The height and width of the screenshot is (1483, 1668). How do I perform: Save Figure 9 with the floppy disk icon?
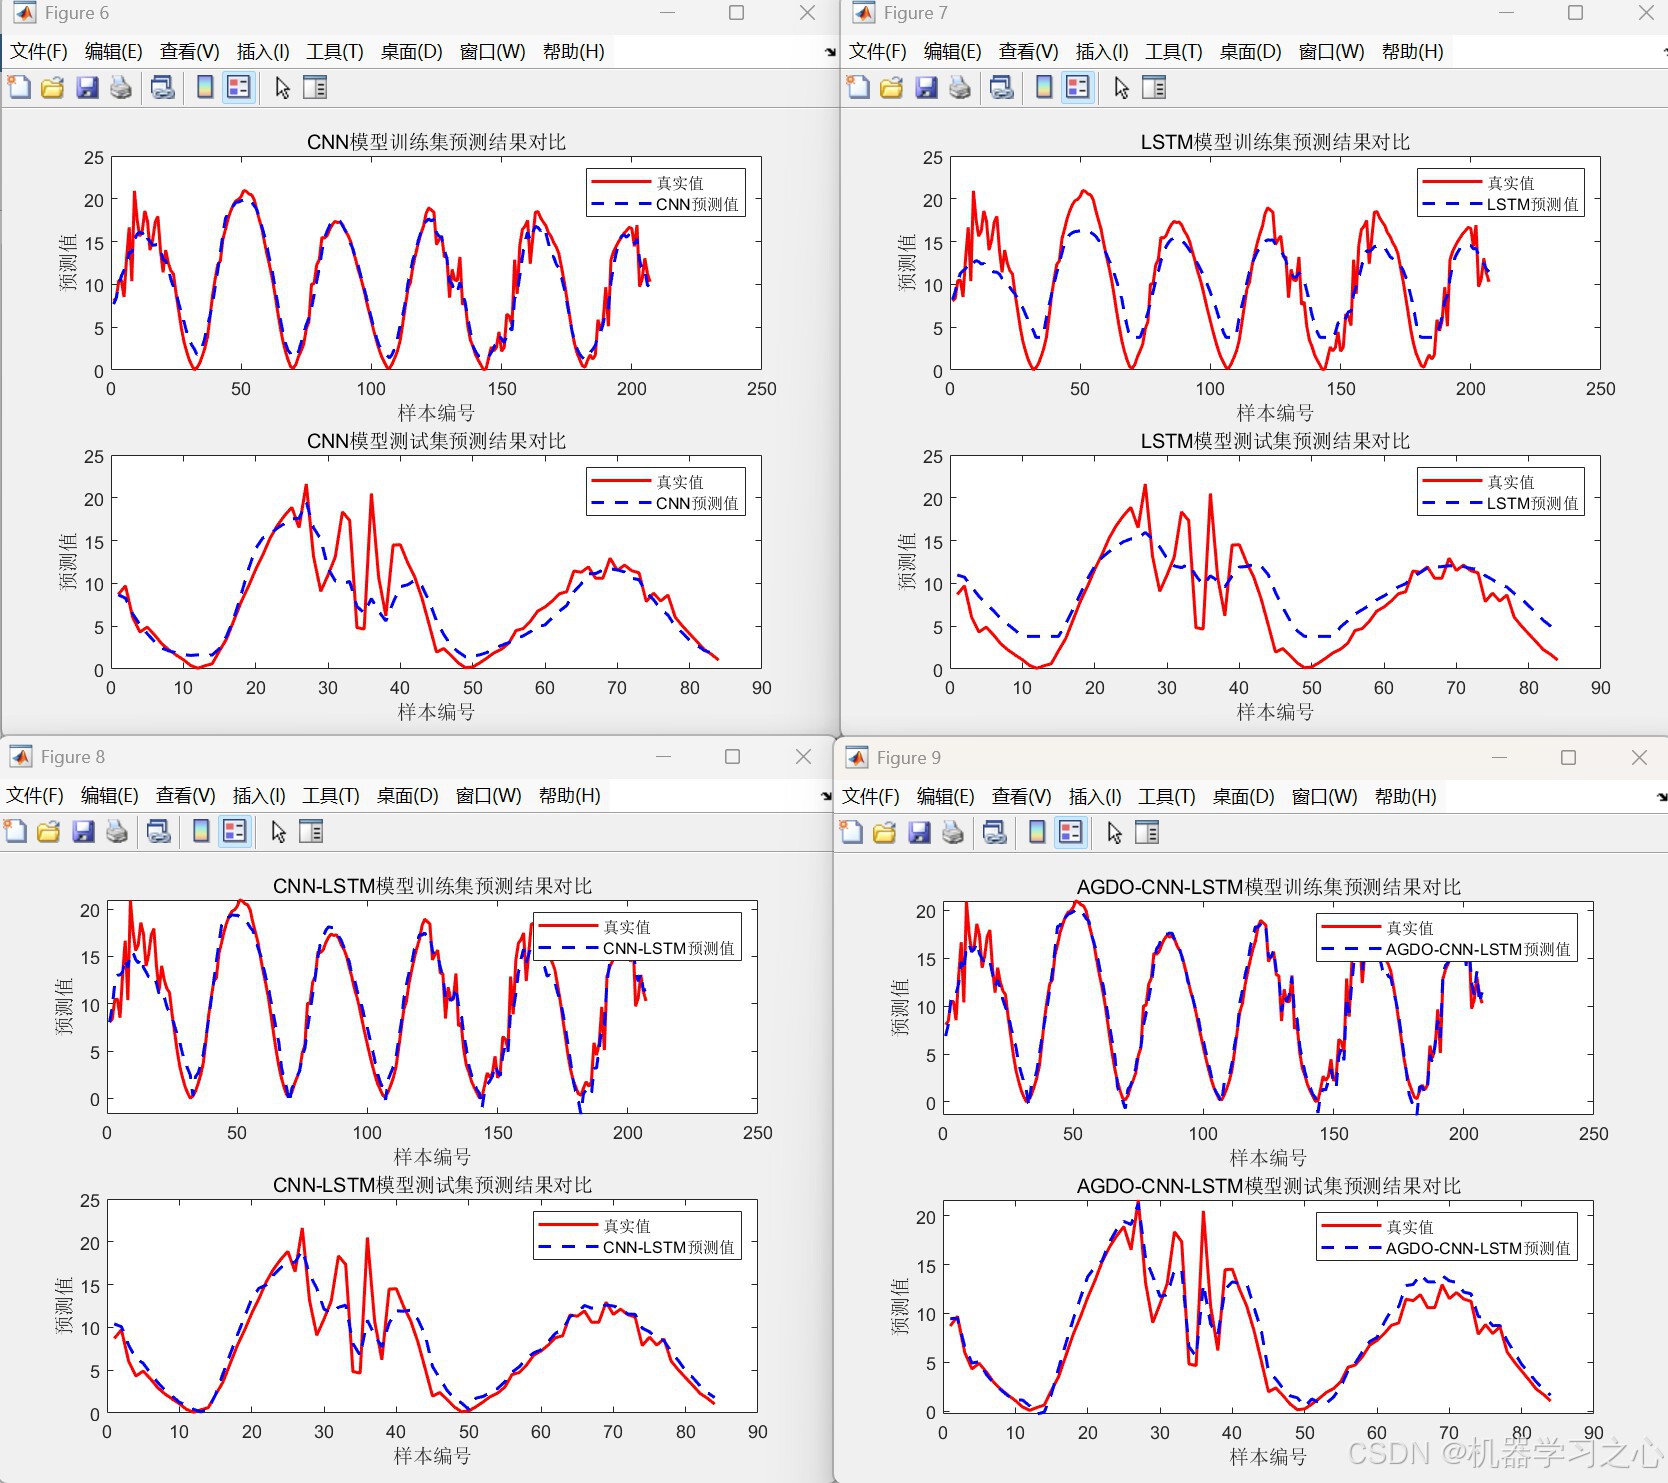(x=919, y=833)
